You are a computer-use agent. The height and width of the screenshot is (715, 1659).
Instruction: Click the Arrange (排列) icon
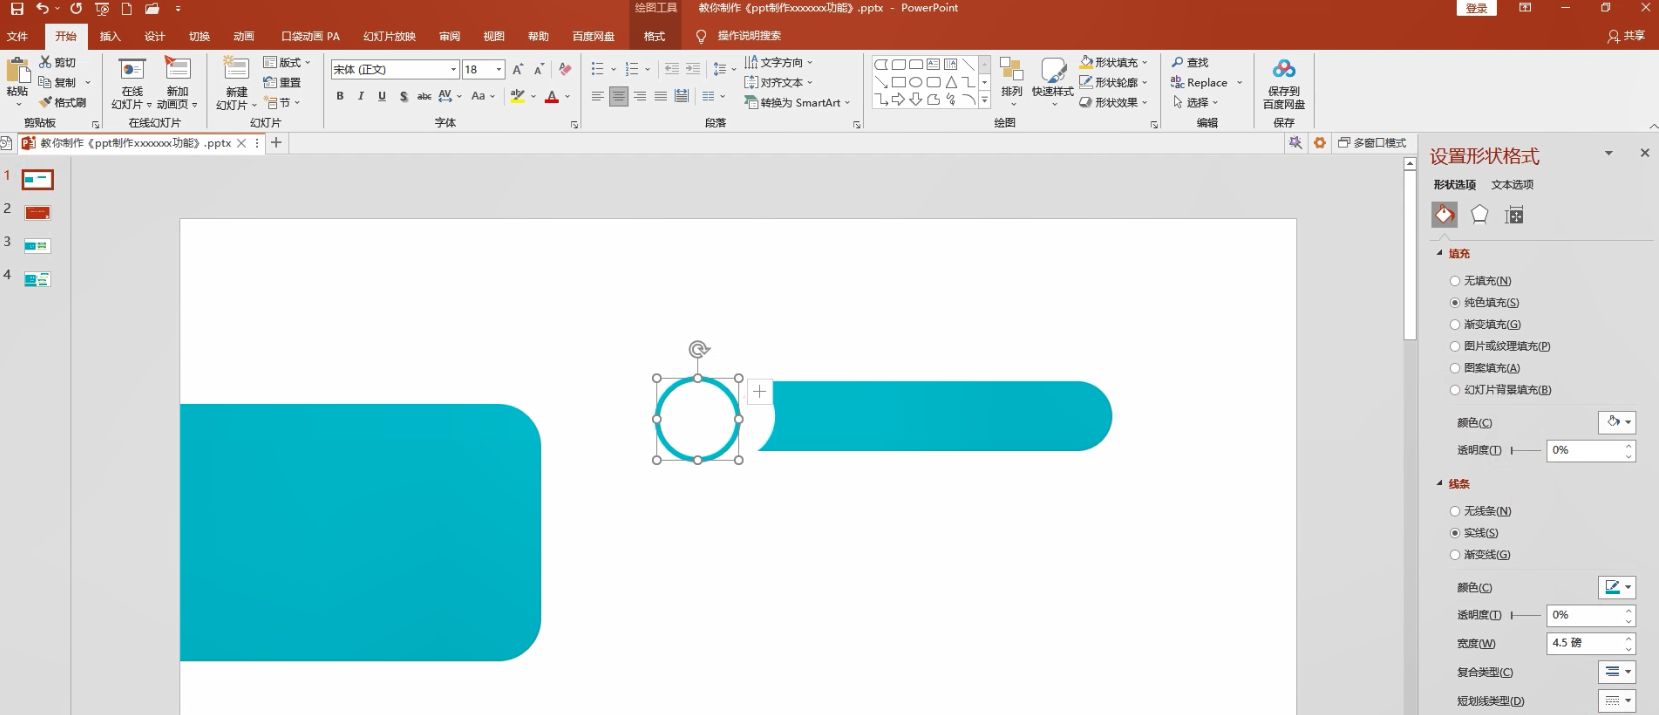tap(1012, 70)
